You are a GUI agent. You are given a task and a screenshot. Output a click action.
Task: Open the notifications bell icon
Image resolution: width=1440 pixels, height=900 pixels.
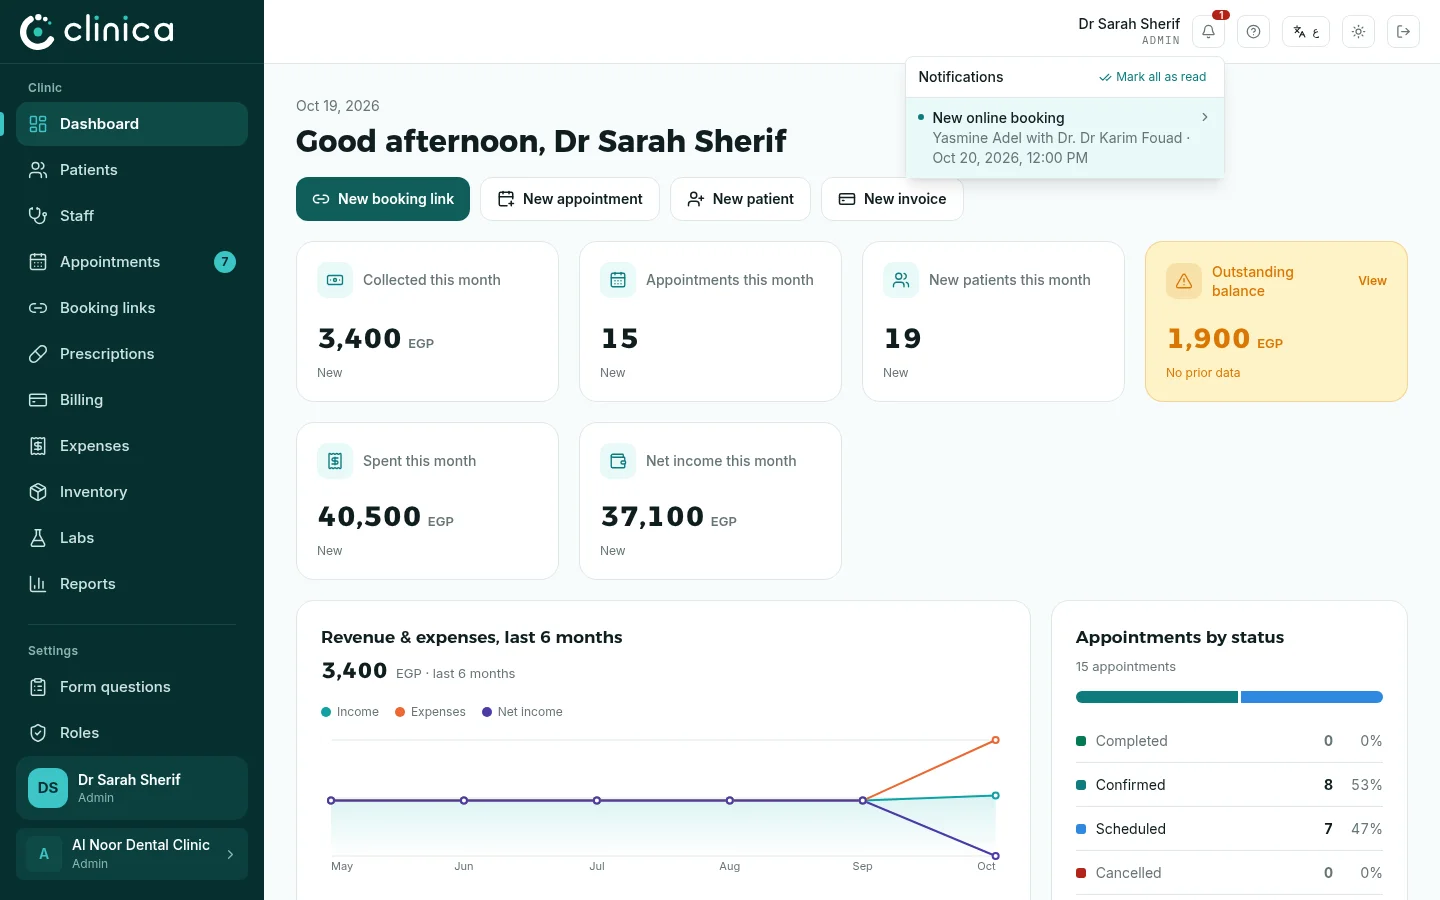tap(1208, 31)
